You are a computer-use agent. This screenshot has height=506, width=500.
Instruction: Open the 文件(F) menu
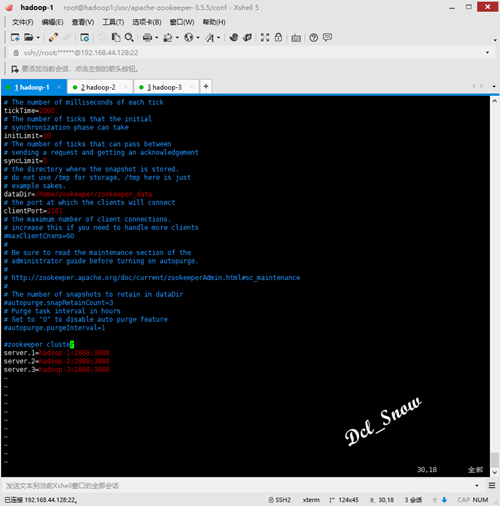coord(23,22)
